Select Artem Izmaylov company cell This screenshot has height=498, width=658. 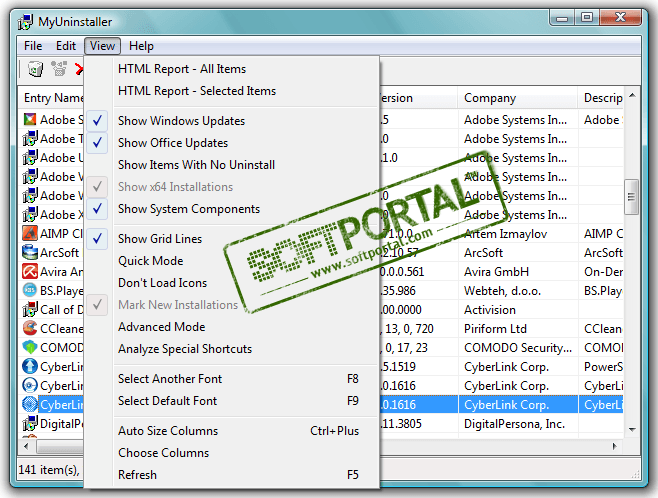[518, 234]
